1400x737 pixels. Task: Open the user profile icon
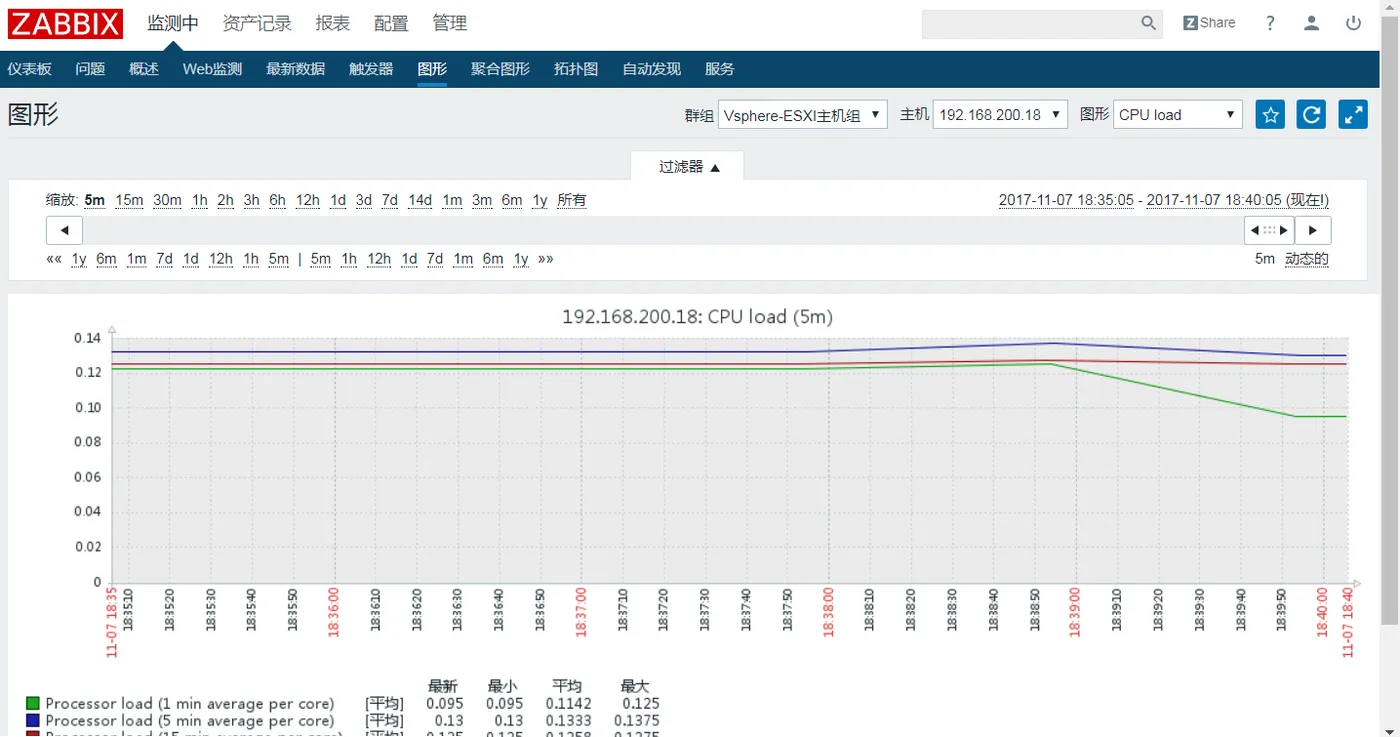click(1312, 23)
